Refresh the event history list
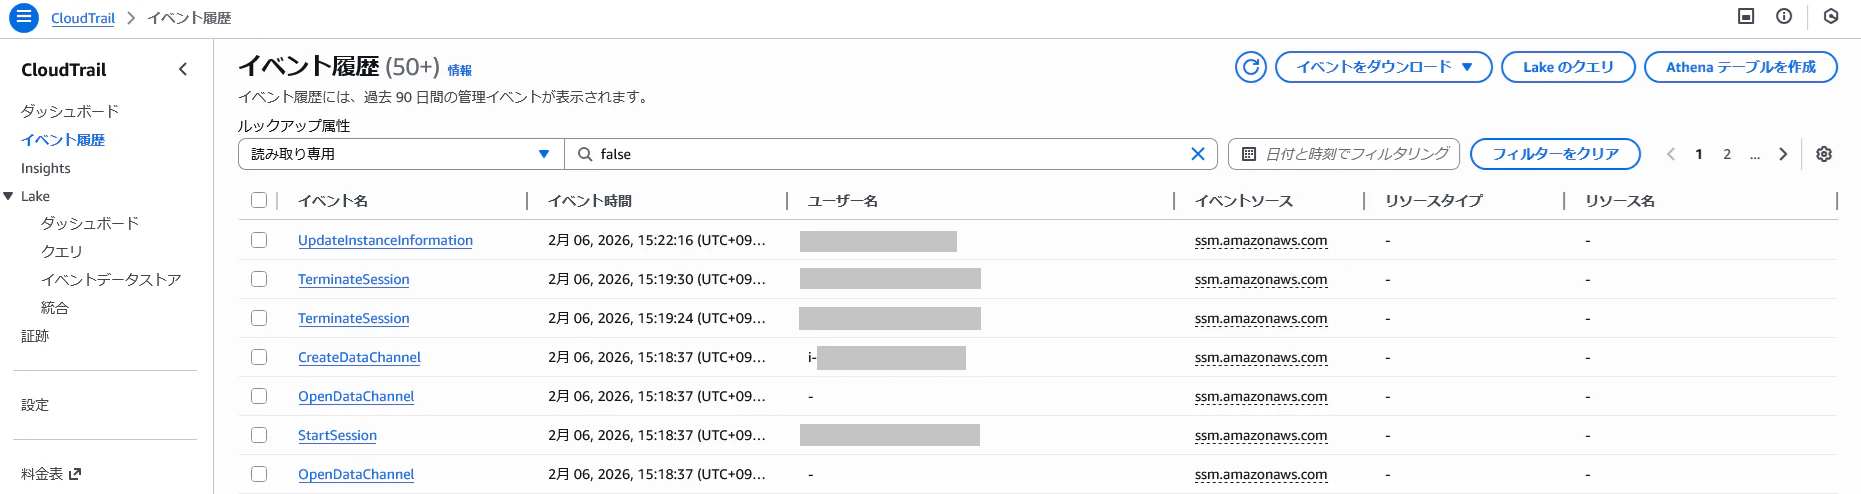Viewport: 1861px width, 494px height. 1250,67
